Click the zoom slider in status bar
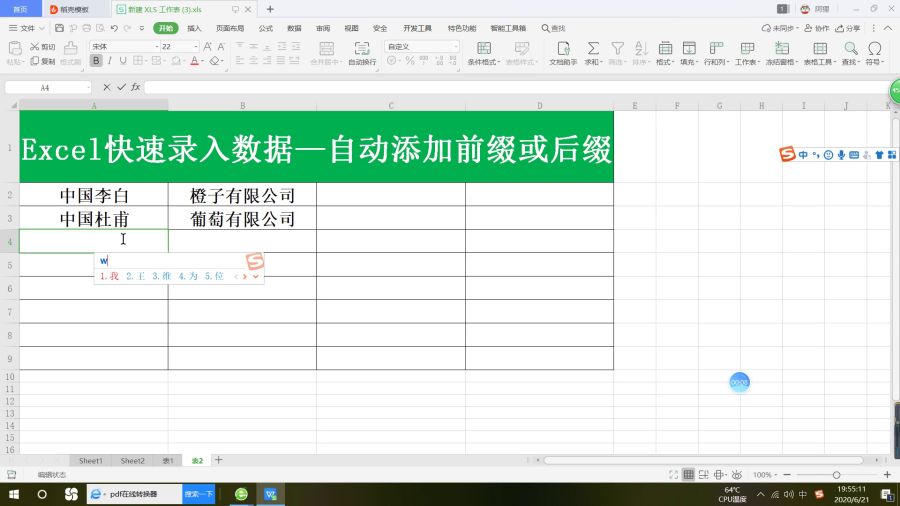Viewport: 900px width, 506px height. point(836,474)
